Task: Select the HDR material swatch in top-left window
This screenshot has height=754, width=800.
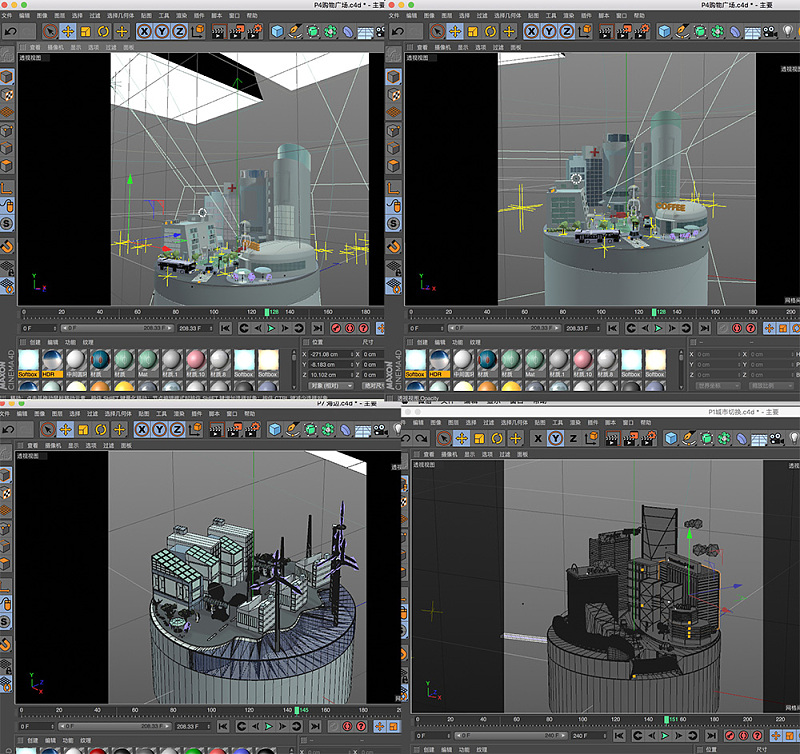Action: [52, 364]
